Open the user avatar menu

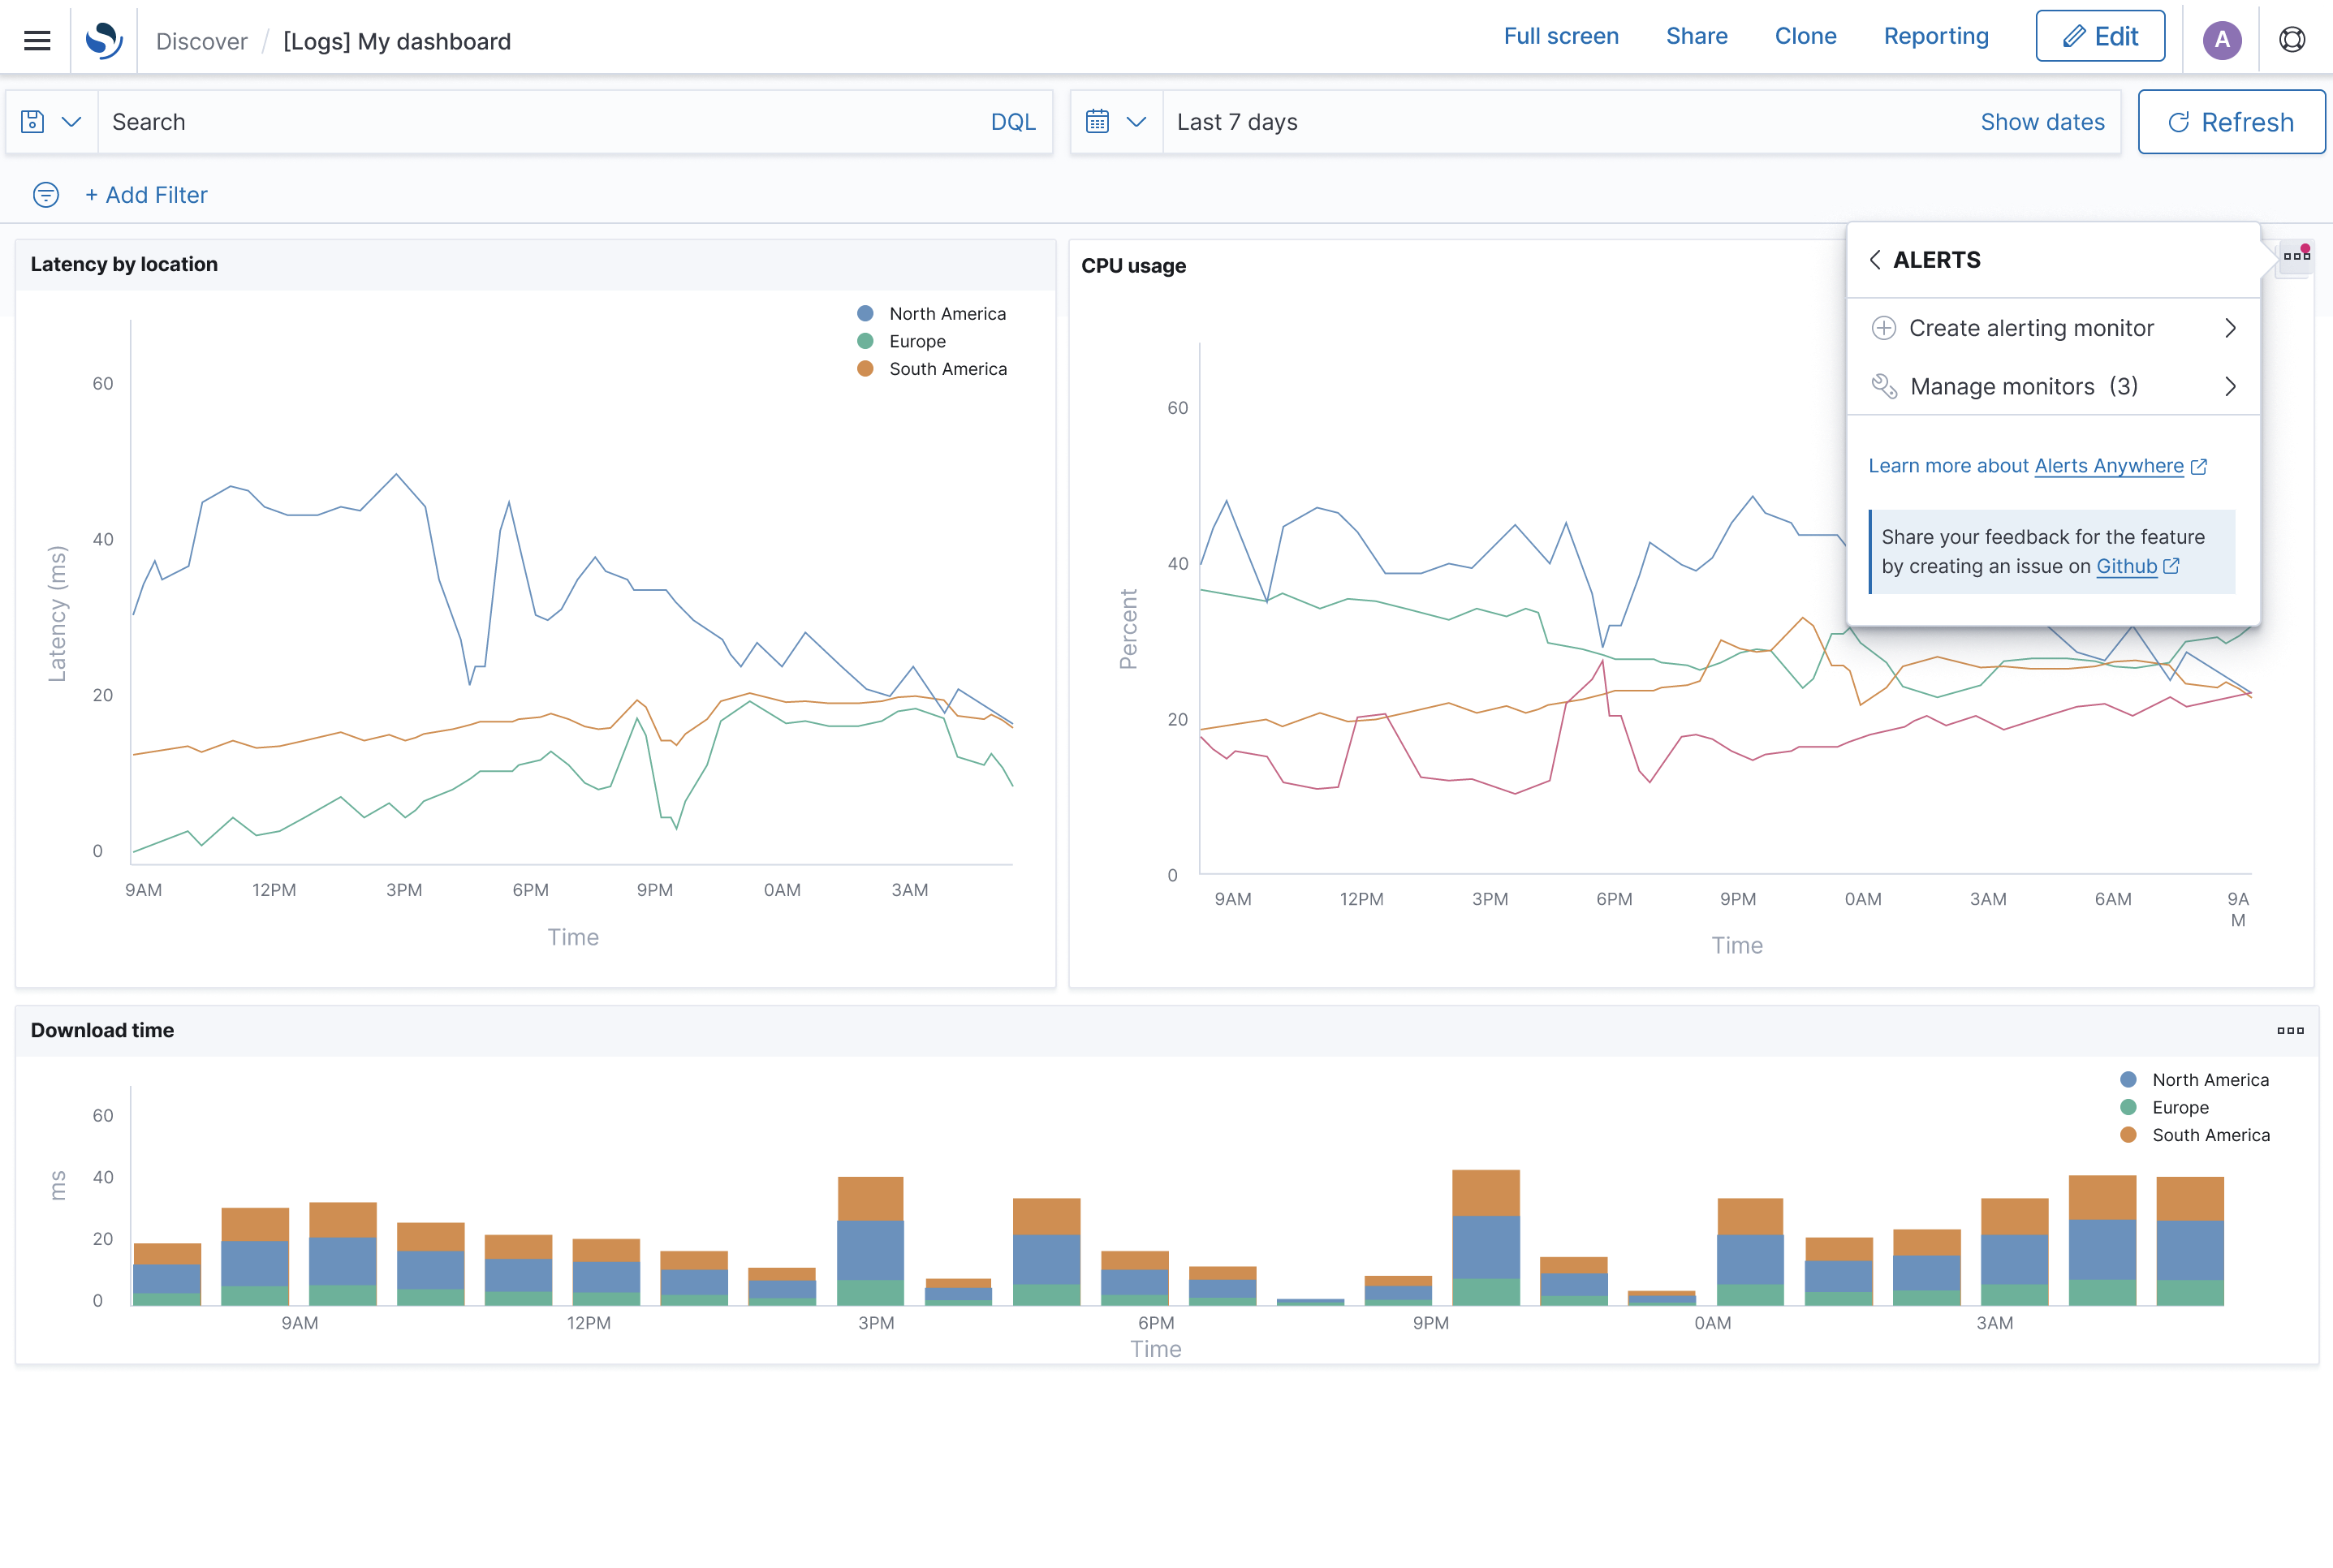pyautogui.click(x=2222, y=40)
